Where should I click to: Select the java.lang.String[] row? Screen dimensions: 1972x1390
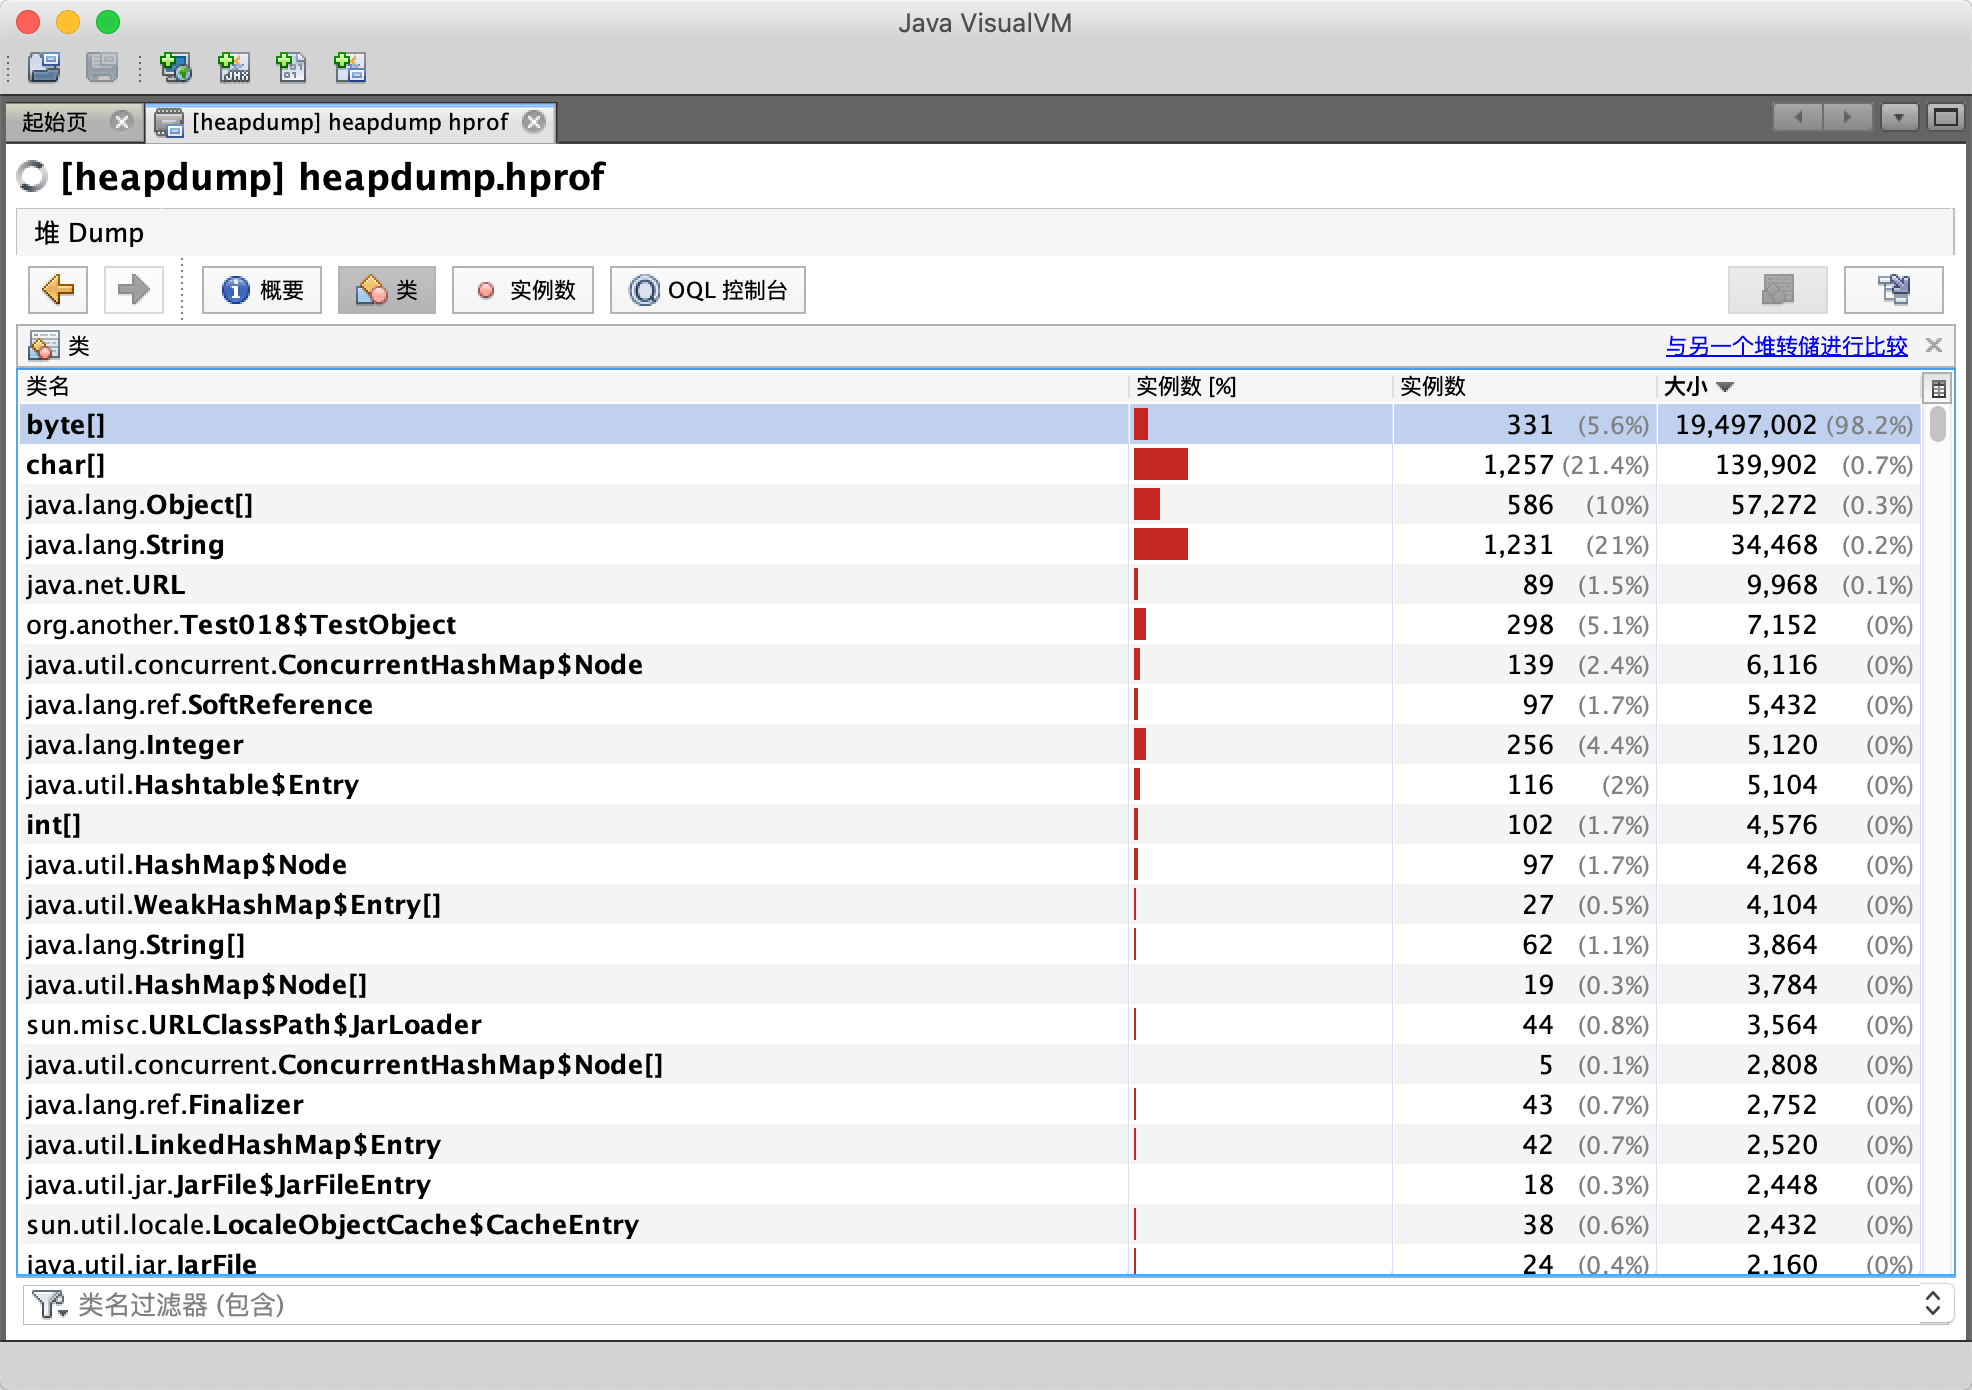point(970,944)
